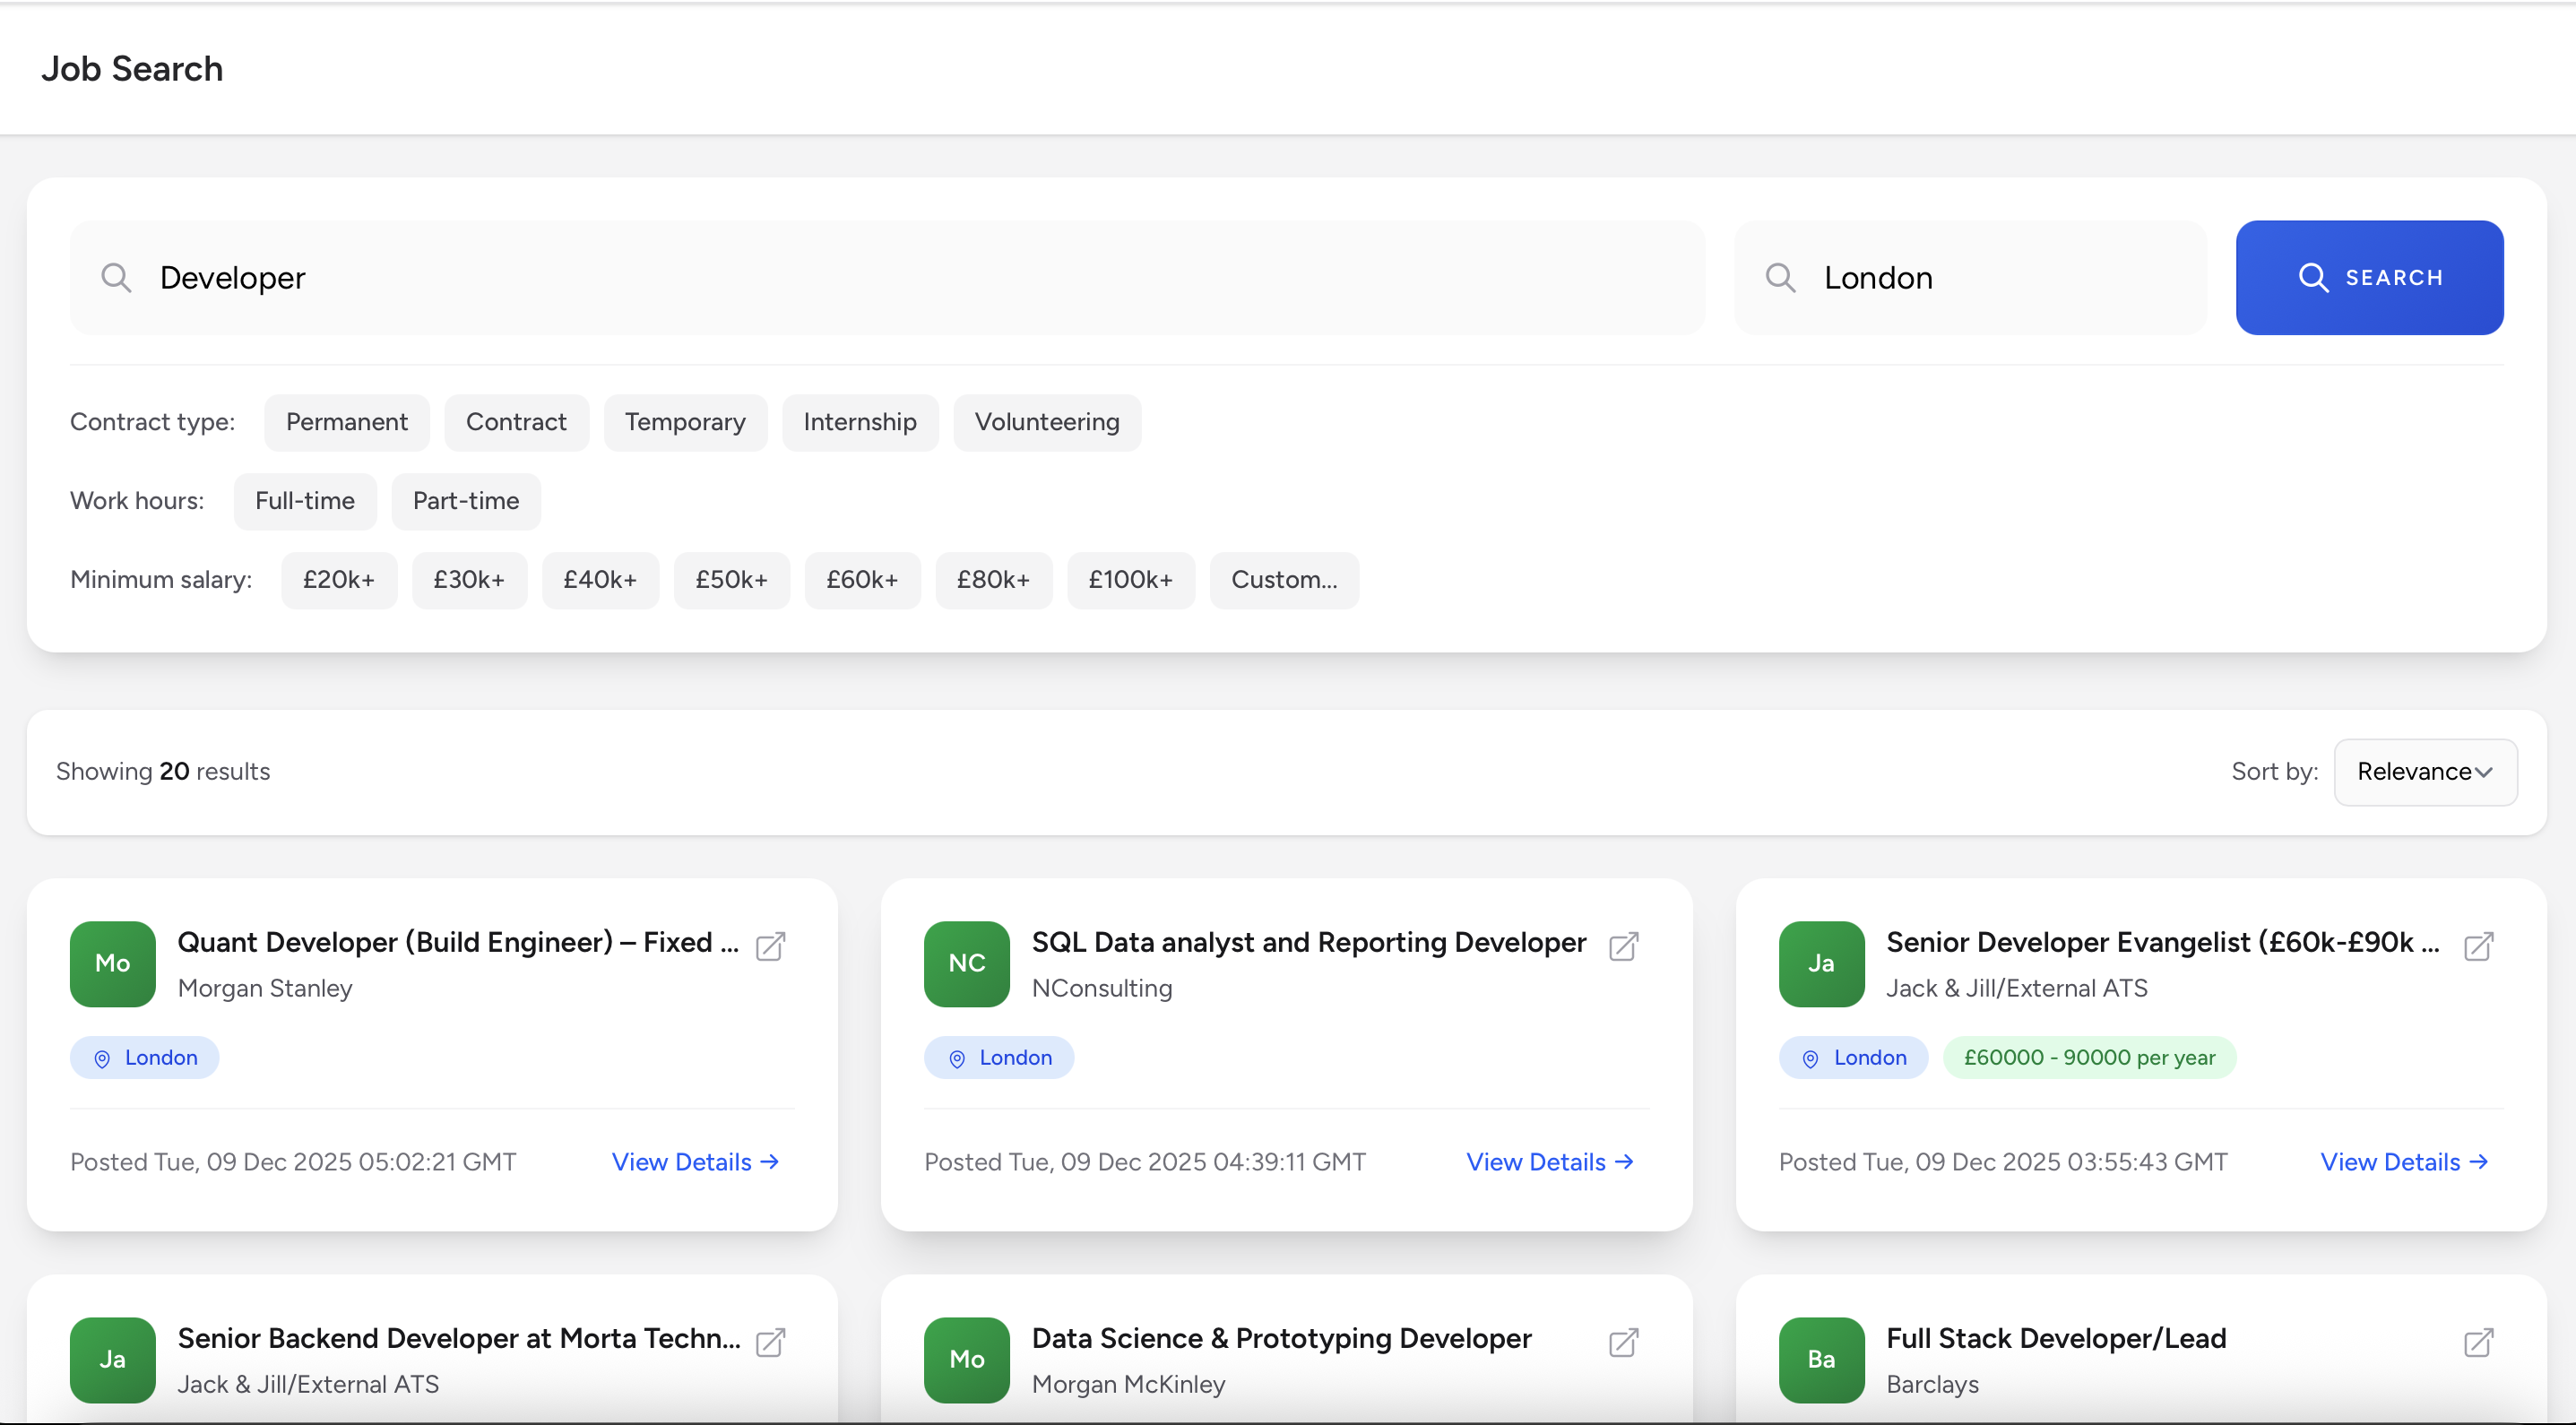2576x1425 pixels.
Task: Open external link for Senior Developer Evangelist job
Action: (2478, 946)
